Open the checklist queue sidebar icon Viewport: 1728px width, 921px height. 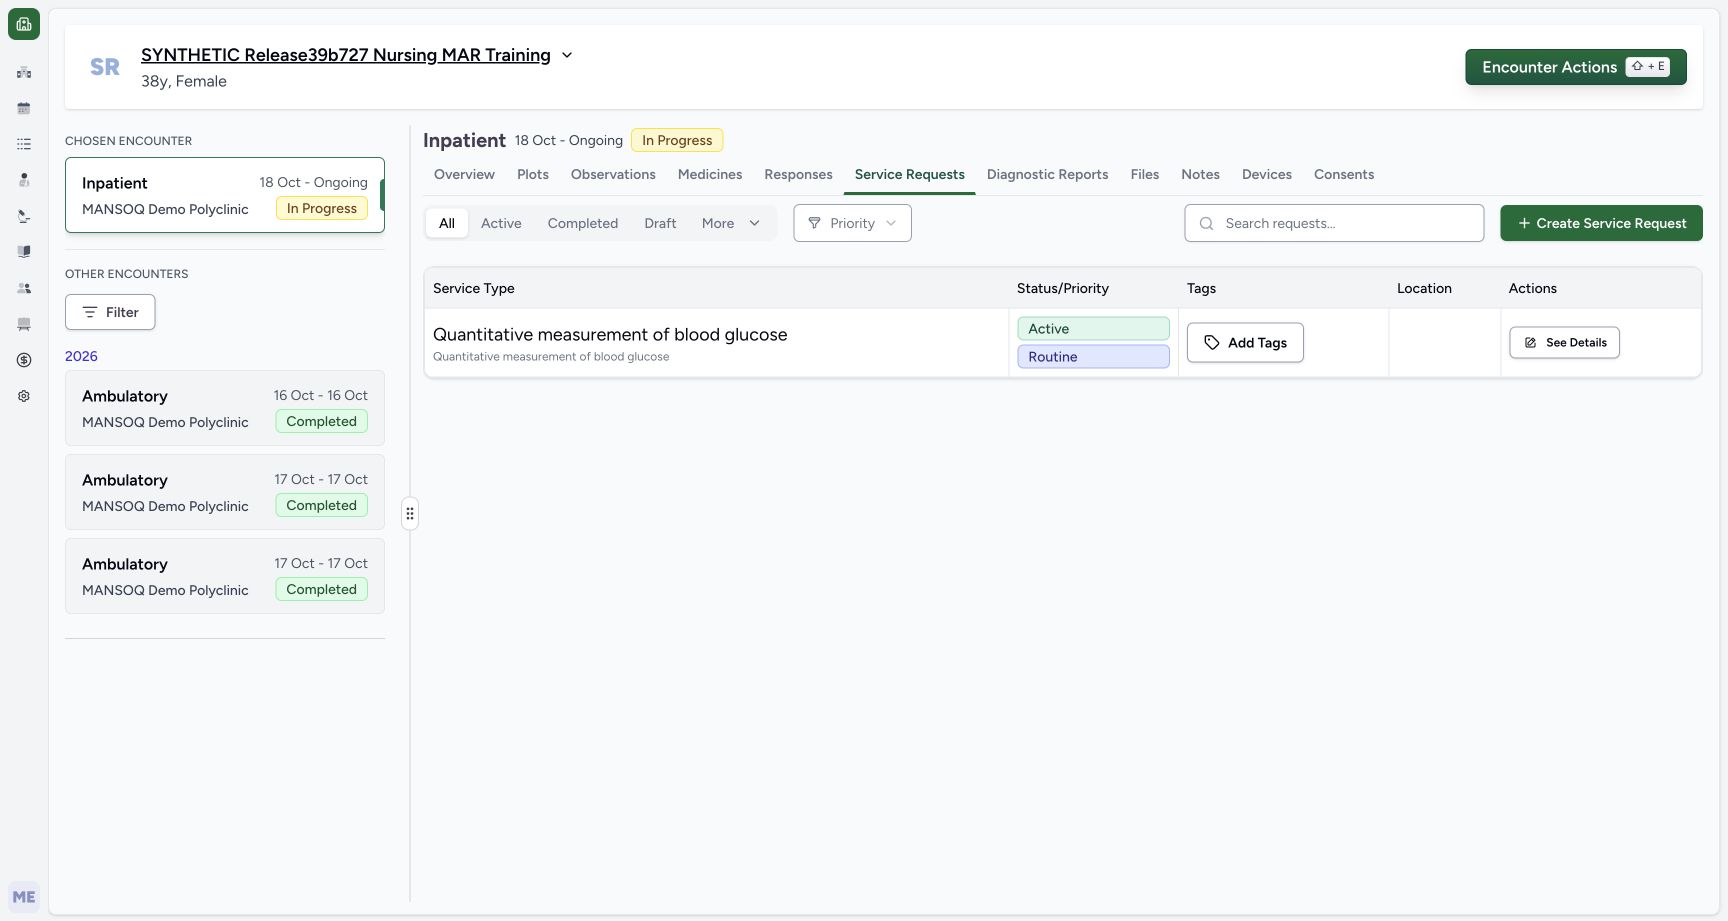[24, 144]
